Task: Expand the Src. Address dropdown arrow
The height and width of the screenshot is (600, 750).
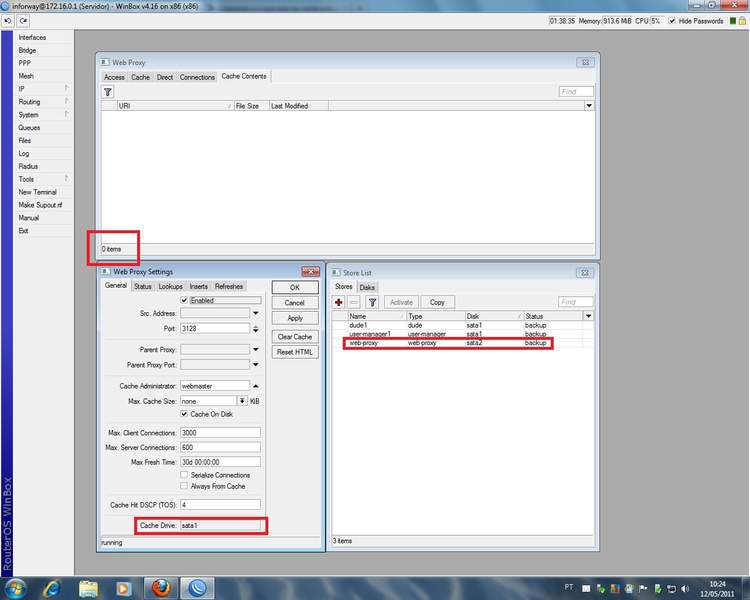Action: pyautogui.click(x=256, y=313)
